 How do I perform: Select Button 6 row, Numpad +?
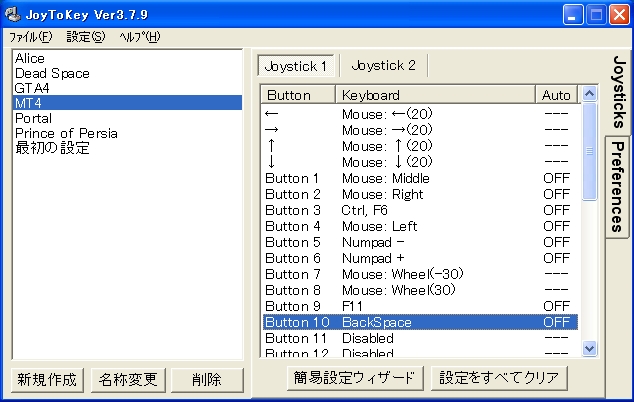pyautogui.click(x=420, y=258)
